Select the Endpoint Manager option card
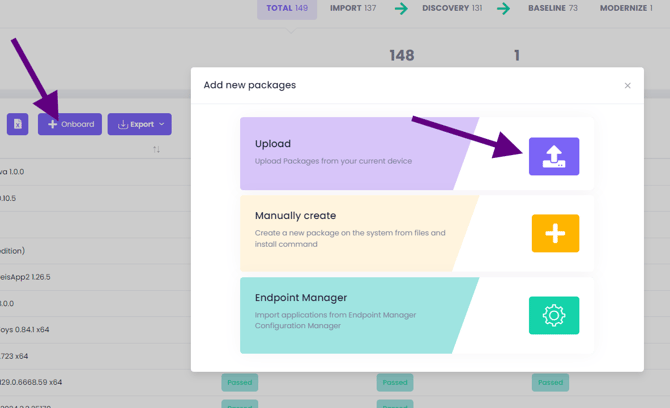This screenshot has width=670, height=408. [350, 314]
